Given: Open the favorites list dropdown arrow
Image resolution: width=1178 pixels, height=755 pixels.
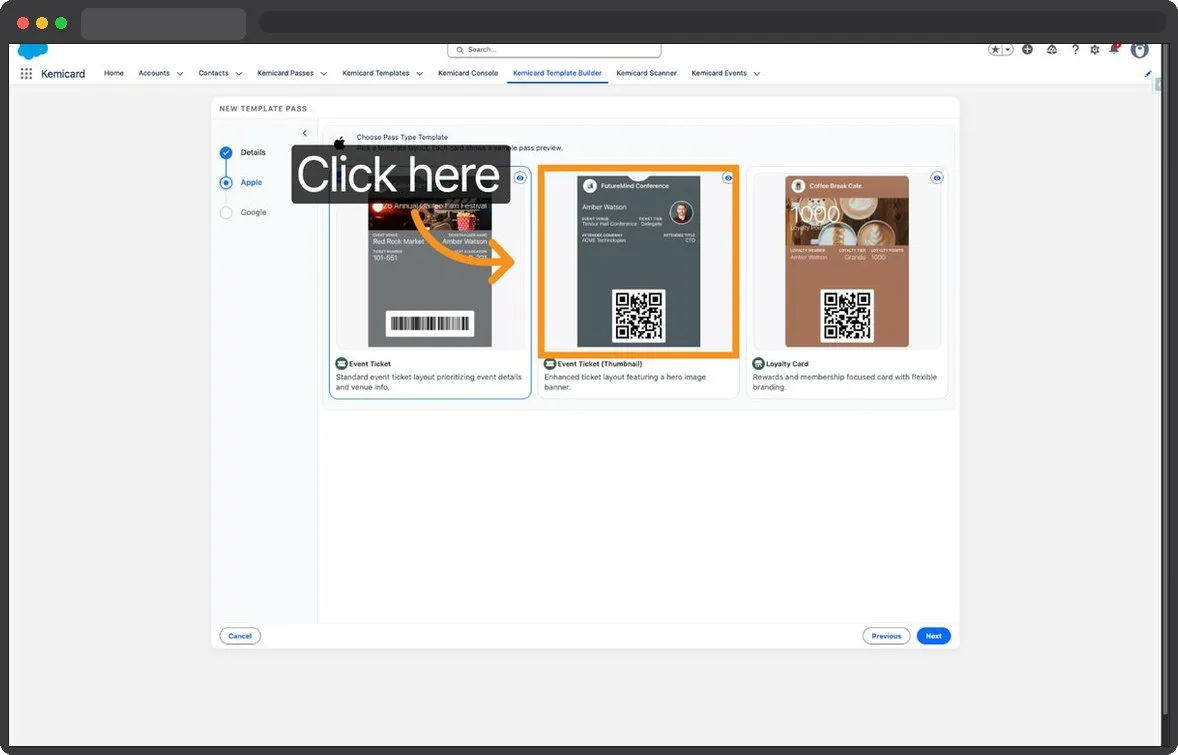Looking at the screenshot, I should tap(1008, 50).
